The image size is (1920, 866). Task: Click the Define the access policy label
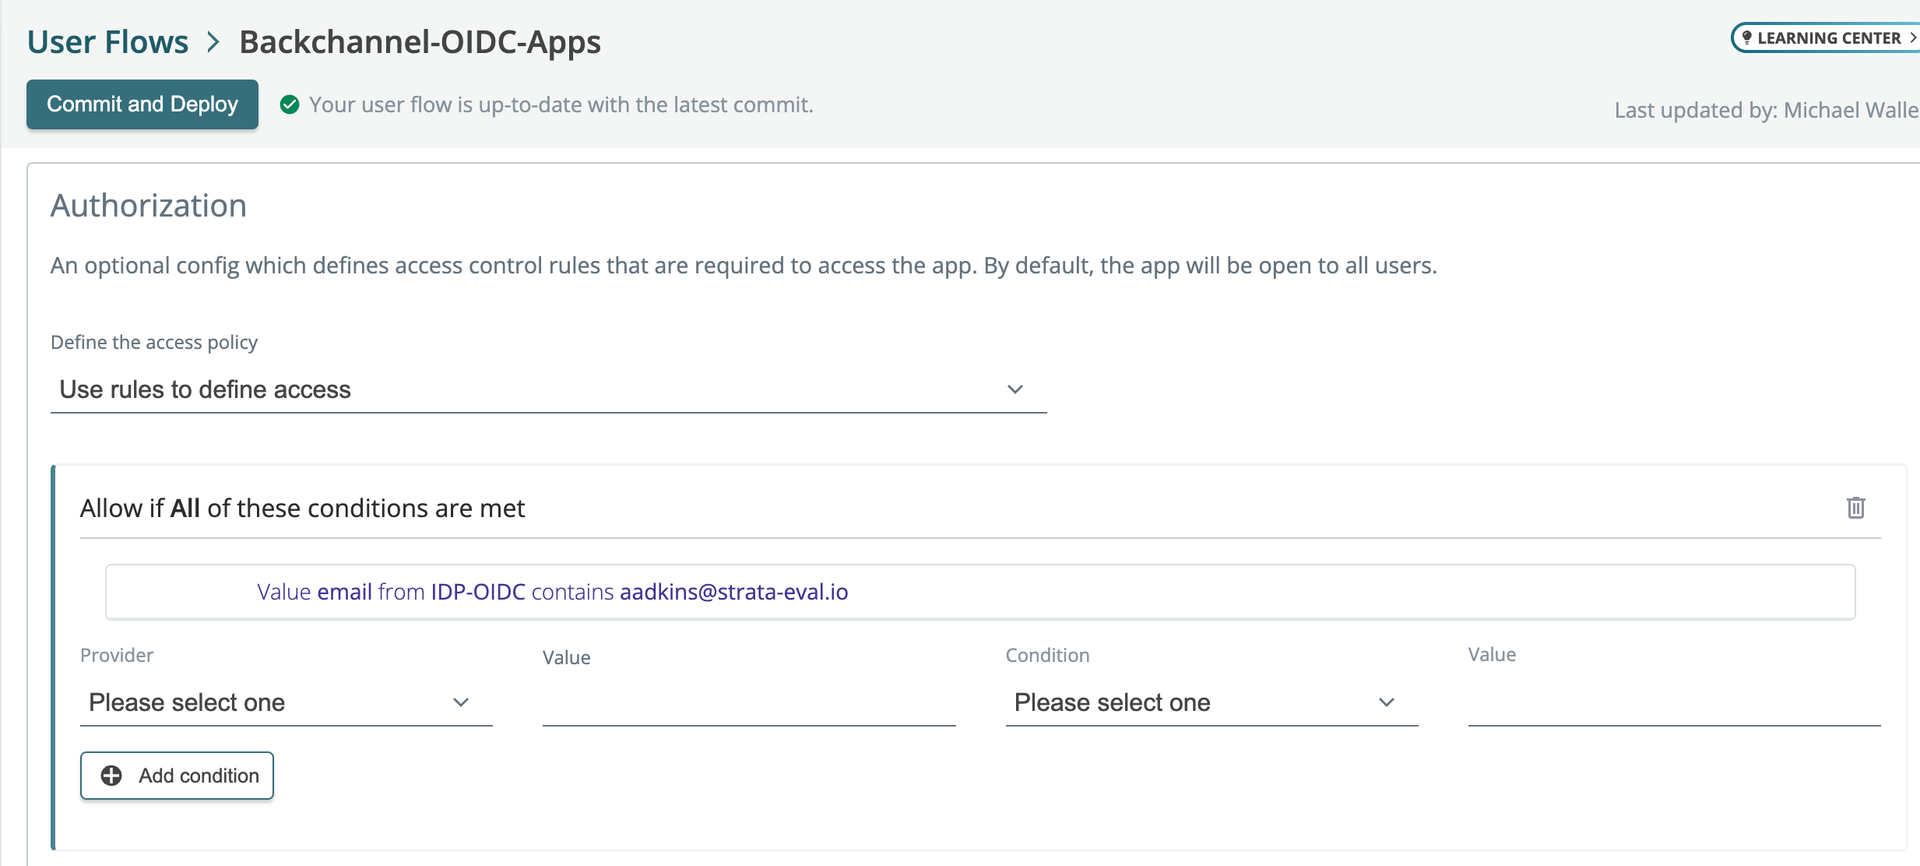point(154,342)
